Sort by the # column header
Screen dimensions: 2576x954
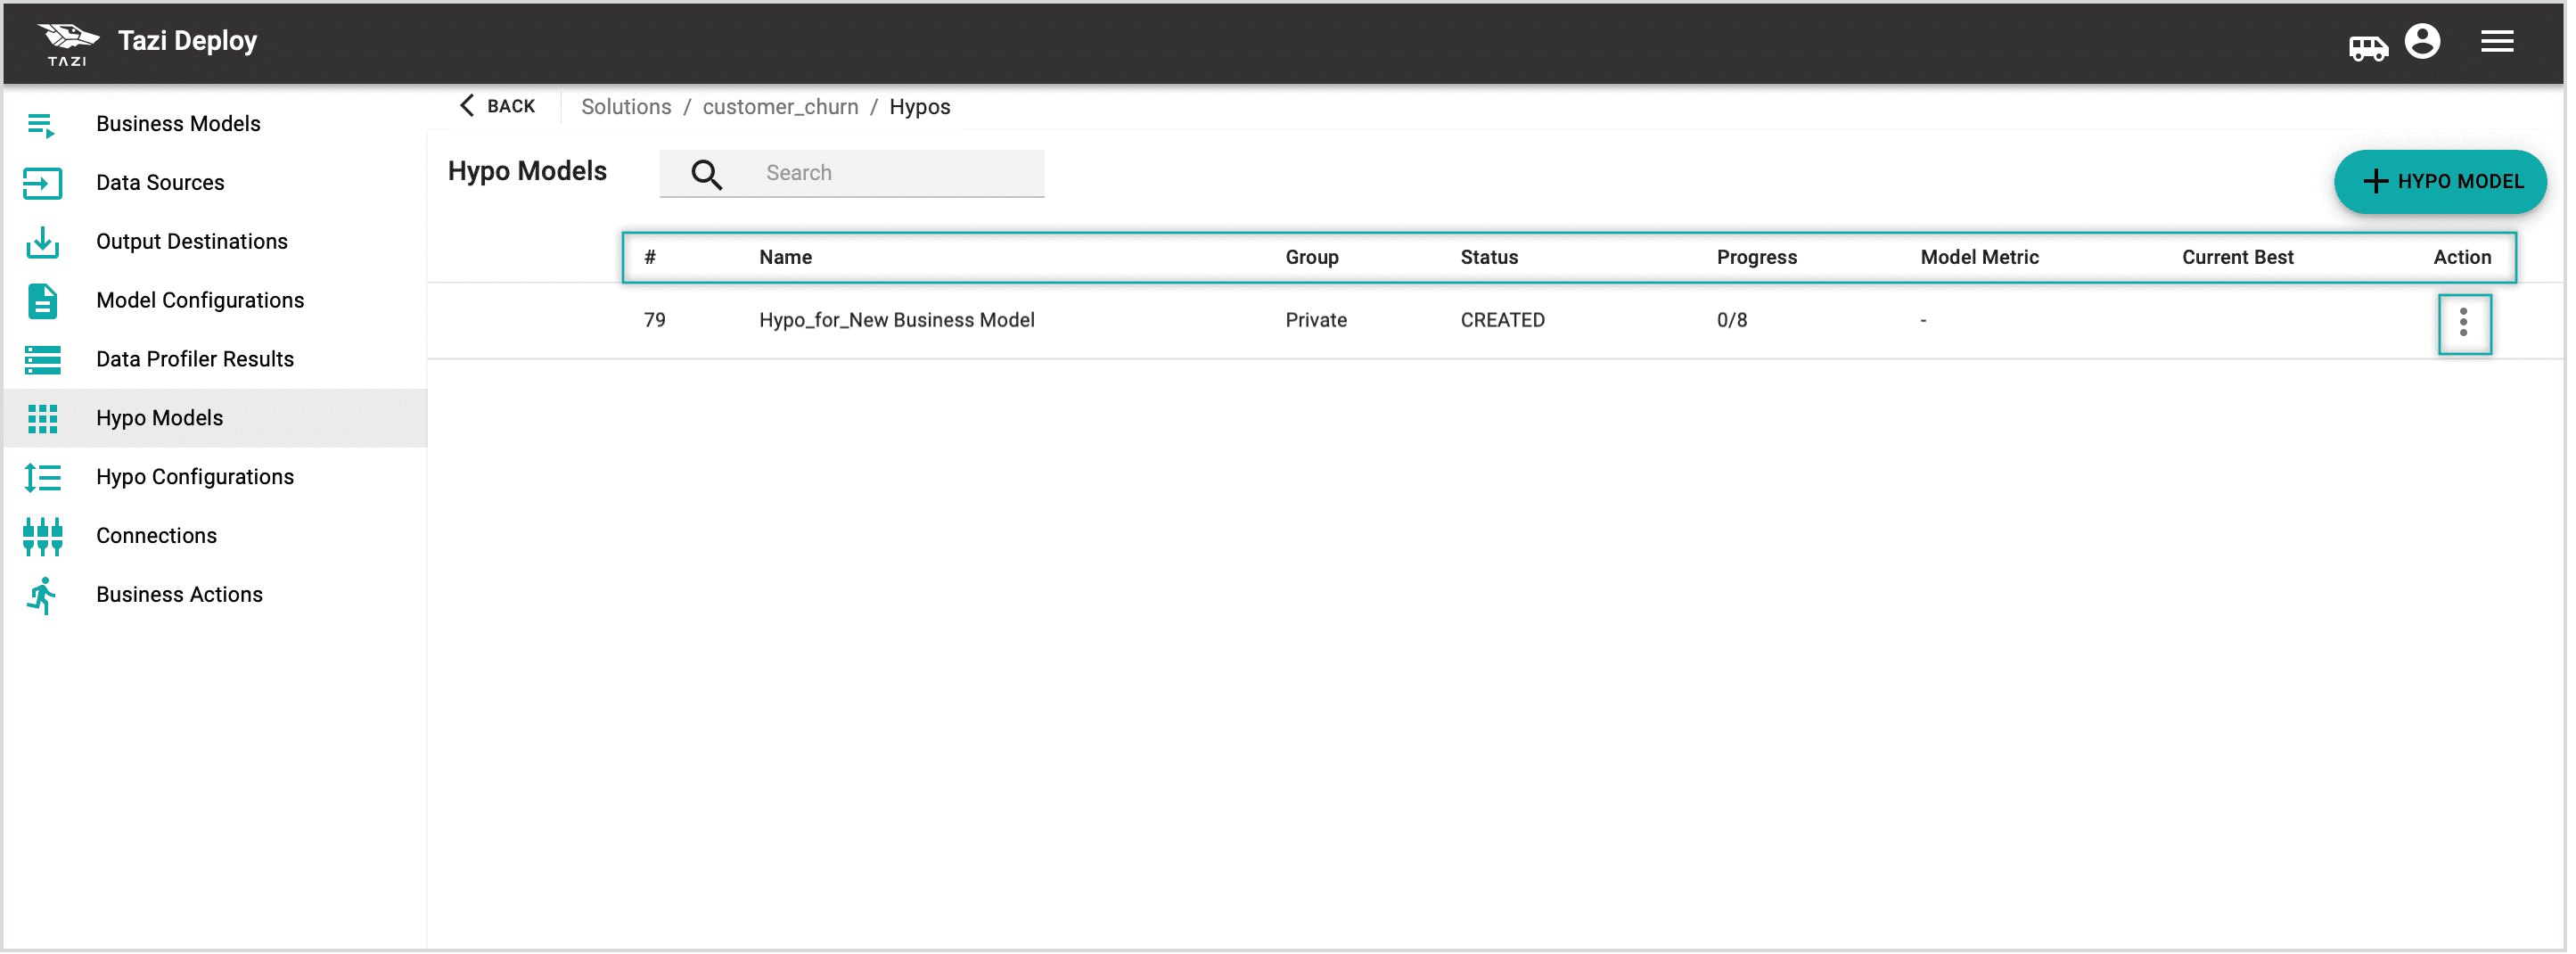[652, 258]
